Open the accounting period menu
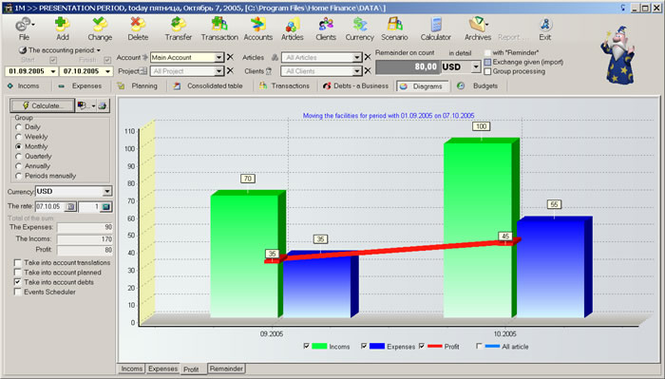665x379 pixels. point(64,50)
